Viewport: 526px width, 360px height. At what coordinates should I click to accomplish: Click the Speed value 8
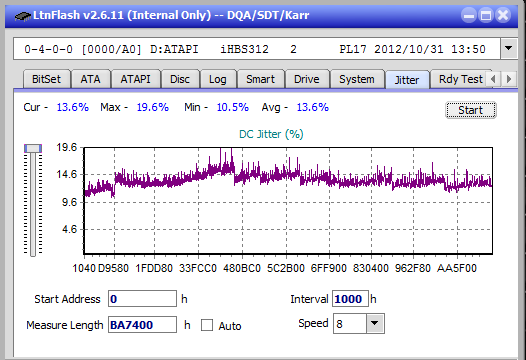(x=339, y=324)
